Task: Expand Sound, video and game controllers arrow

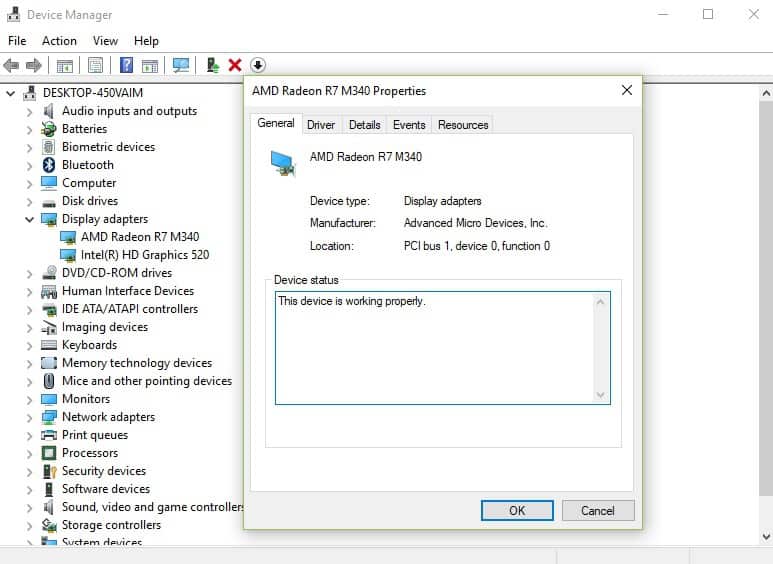Action: (x=29, y=508)
